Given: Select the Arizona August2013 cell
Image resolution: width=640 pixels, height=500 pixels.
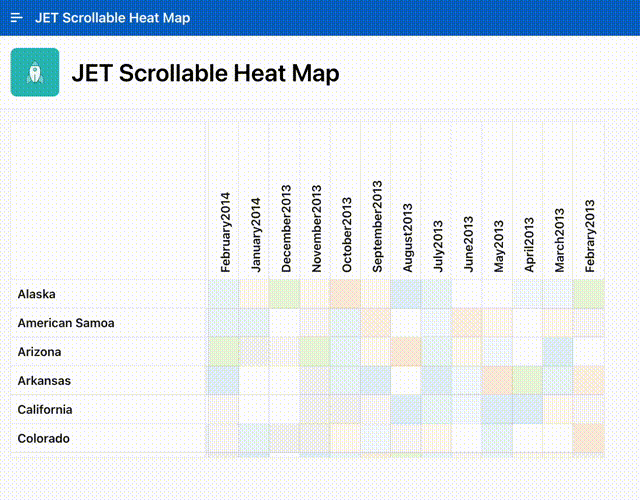Looking at the screenshot, I should tap(406, 352).
